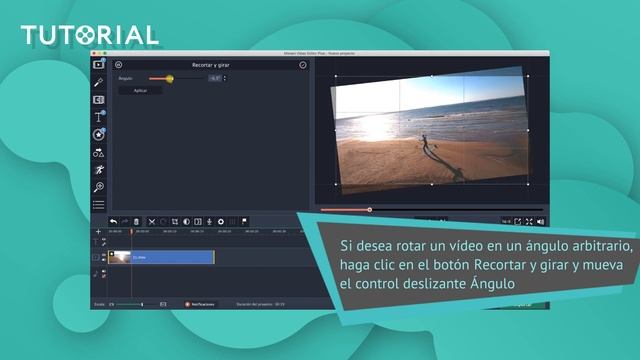Click the Crop and rotate icon
640x360 pixels.
pyautogui.click(x=175, y=222)
